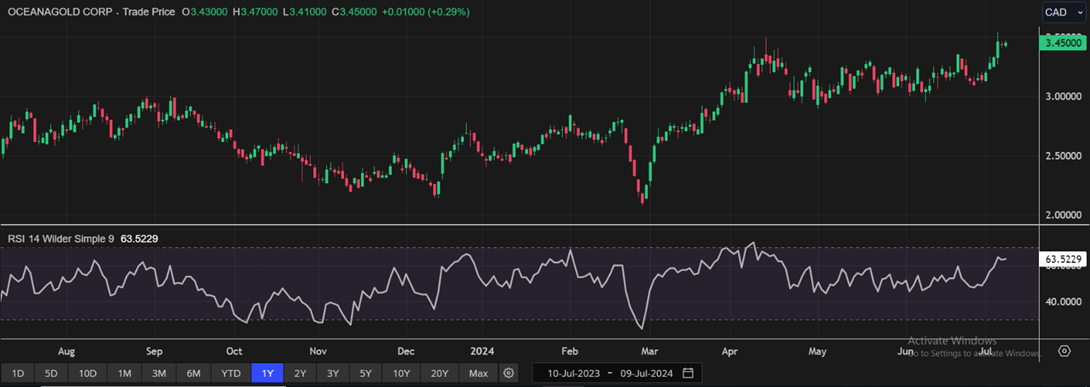Image resolution: width=1090 pixels, height=387 pixels.
Task: Click the Aug label on time axis
Action: 66,352
